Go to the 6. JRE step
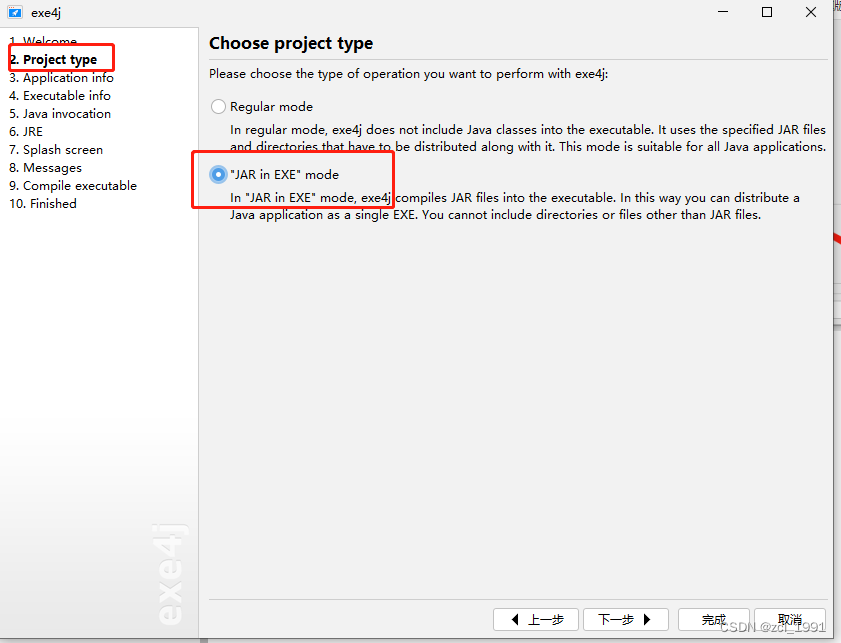 pos(26,131)
